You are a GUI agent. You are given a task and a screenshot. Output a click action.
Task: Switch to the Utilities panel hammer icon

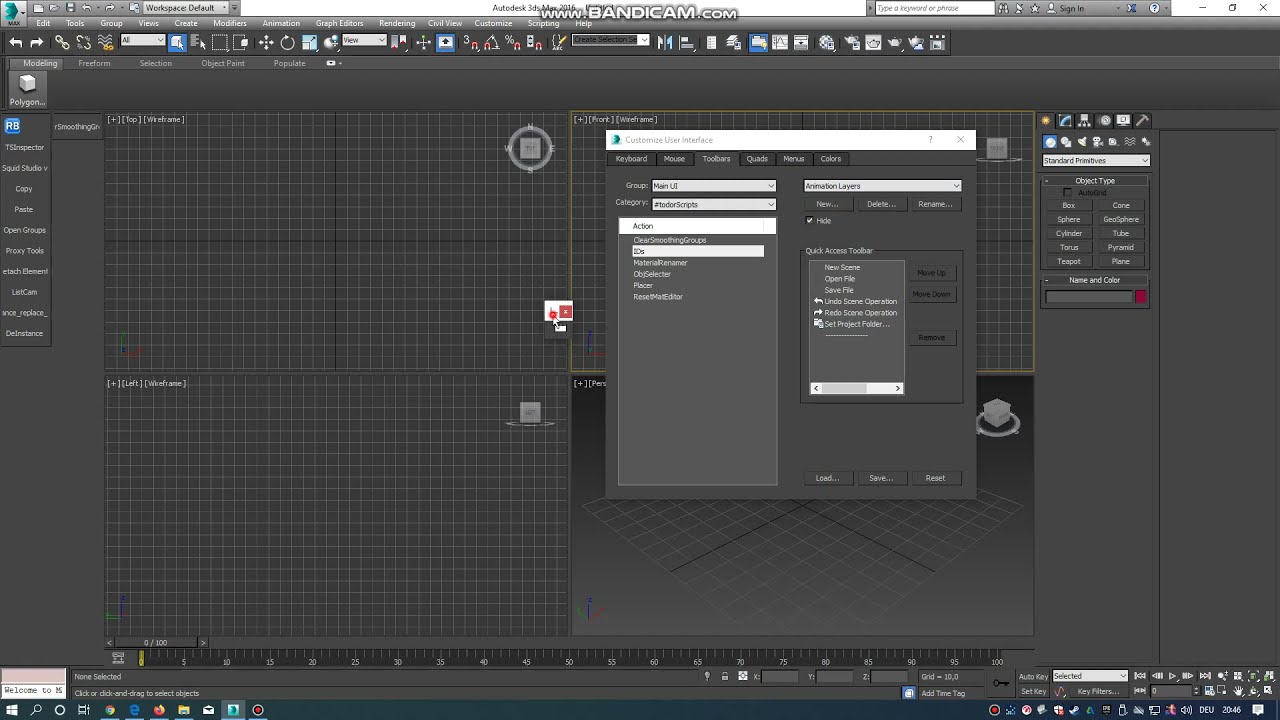[1143, 120]
